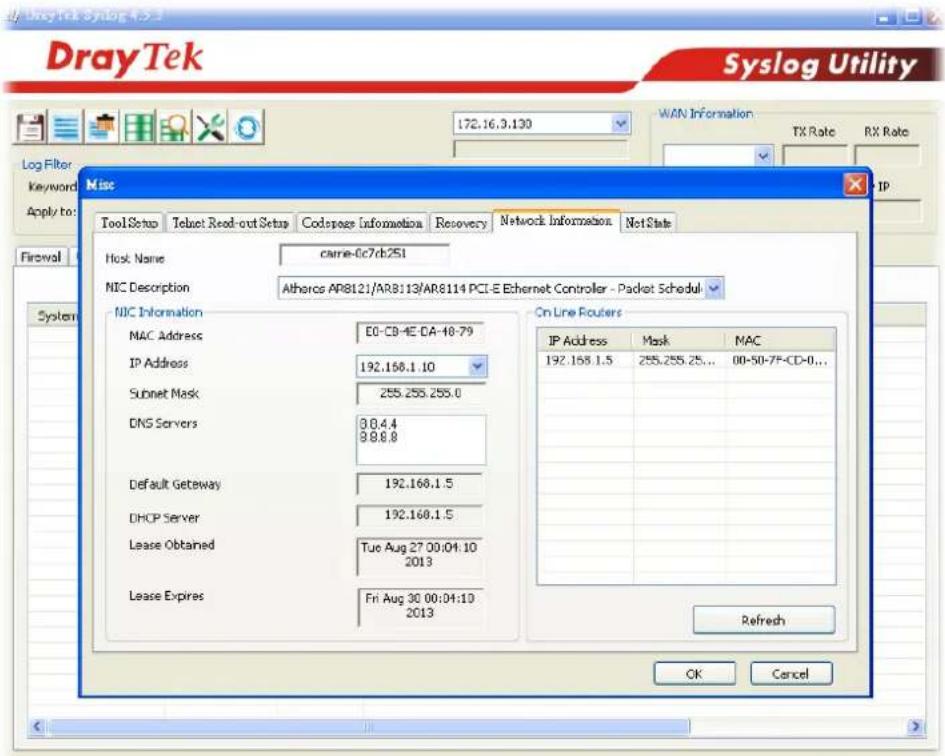Click the MAC cell 00-50-7F-CD-0...

click(x=780, y=361)
